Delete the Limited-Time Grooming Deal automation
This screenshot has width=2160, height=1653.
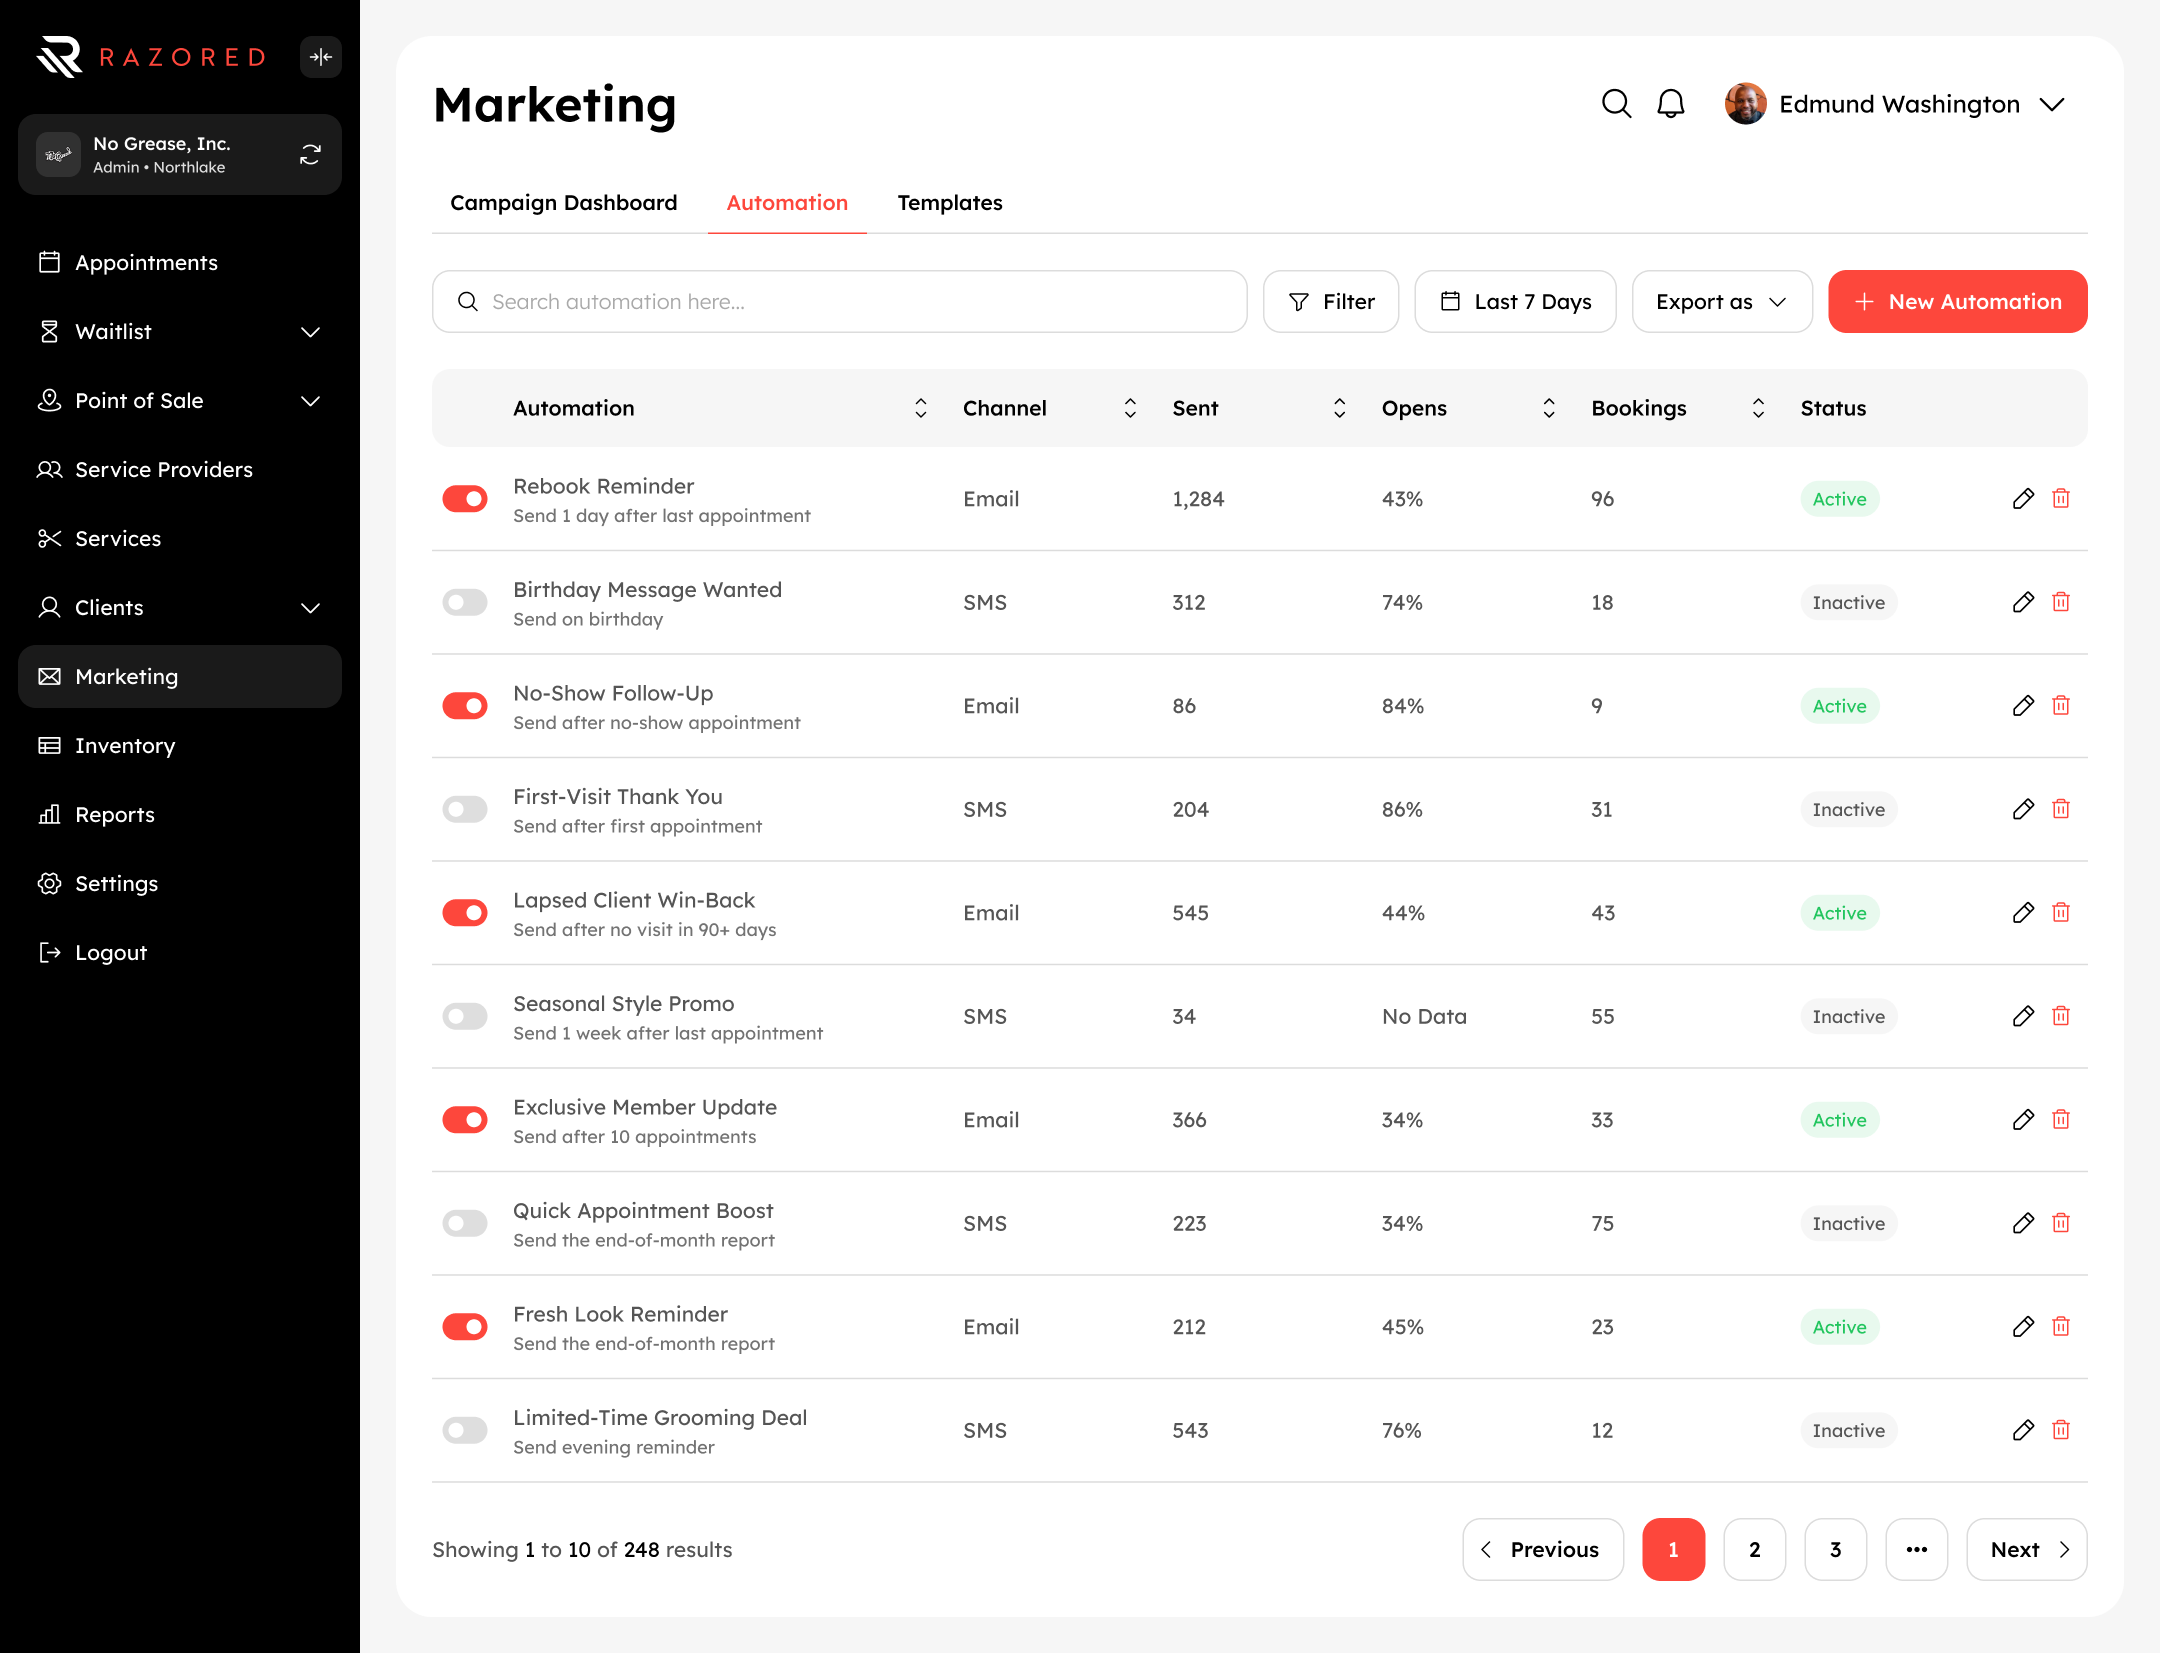tap(2061, 1430)
